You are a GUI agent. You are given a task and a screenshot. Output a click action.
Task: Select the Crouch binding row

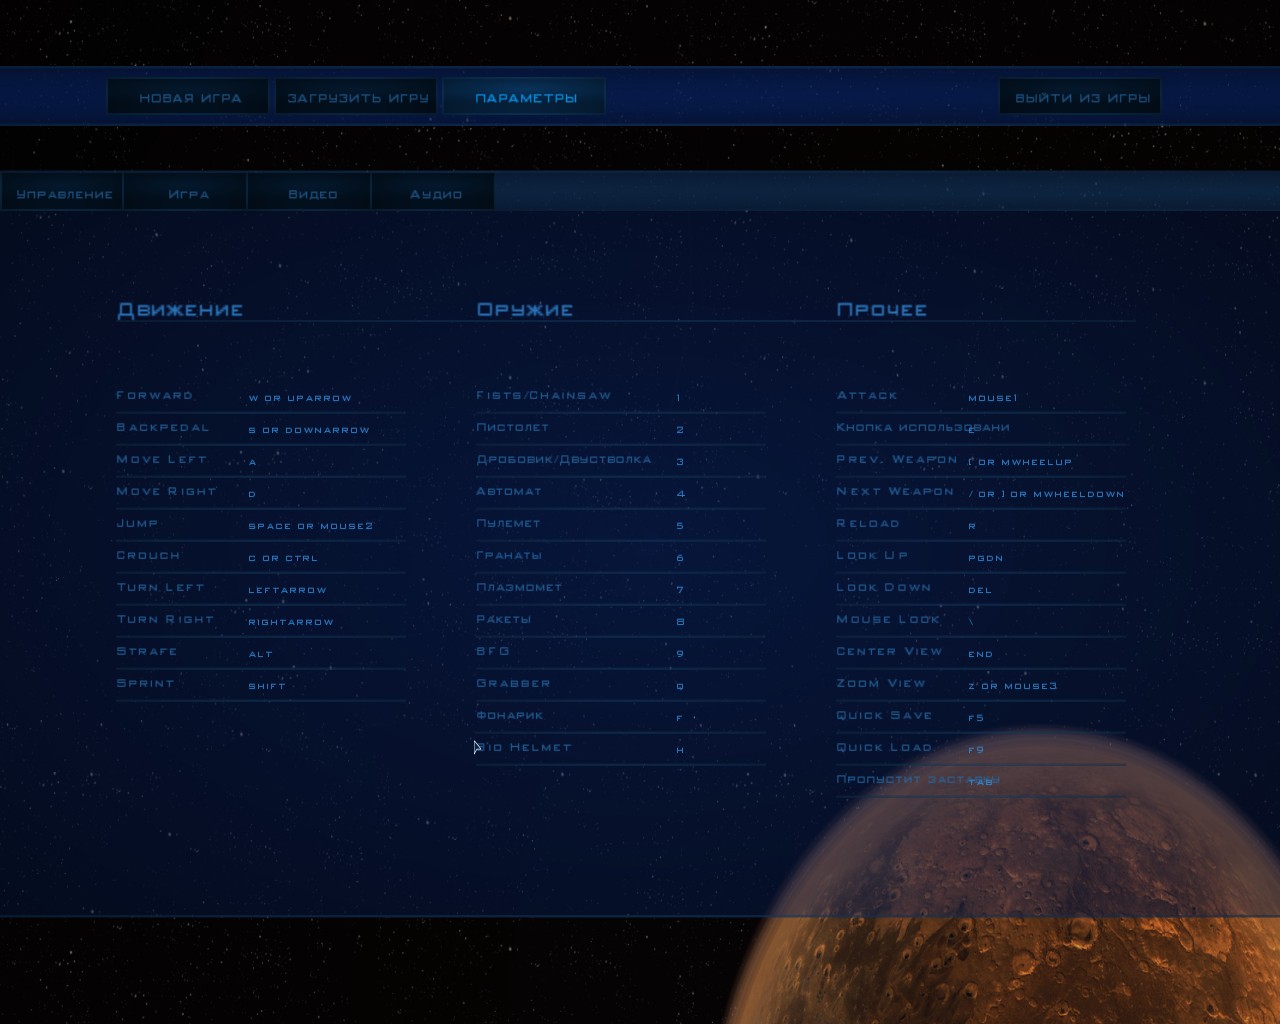(261, 557)
